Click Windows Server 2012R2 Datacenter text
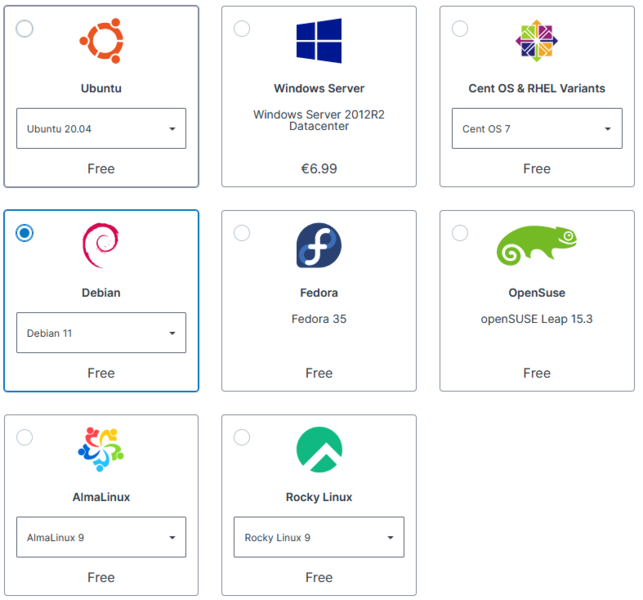Screen dimensions: 643x600 pos(319,120)
